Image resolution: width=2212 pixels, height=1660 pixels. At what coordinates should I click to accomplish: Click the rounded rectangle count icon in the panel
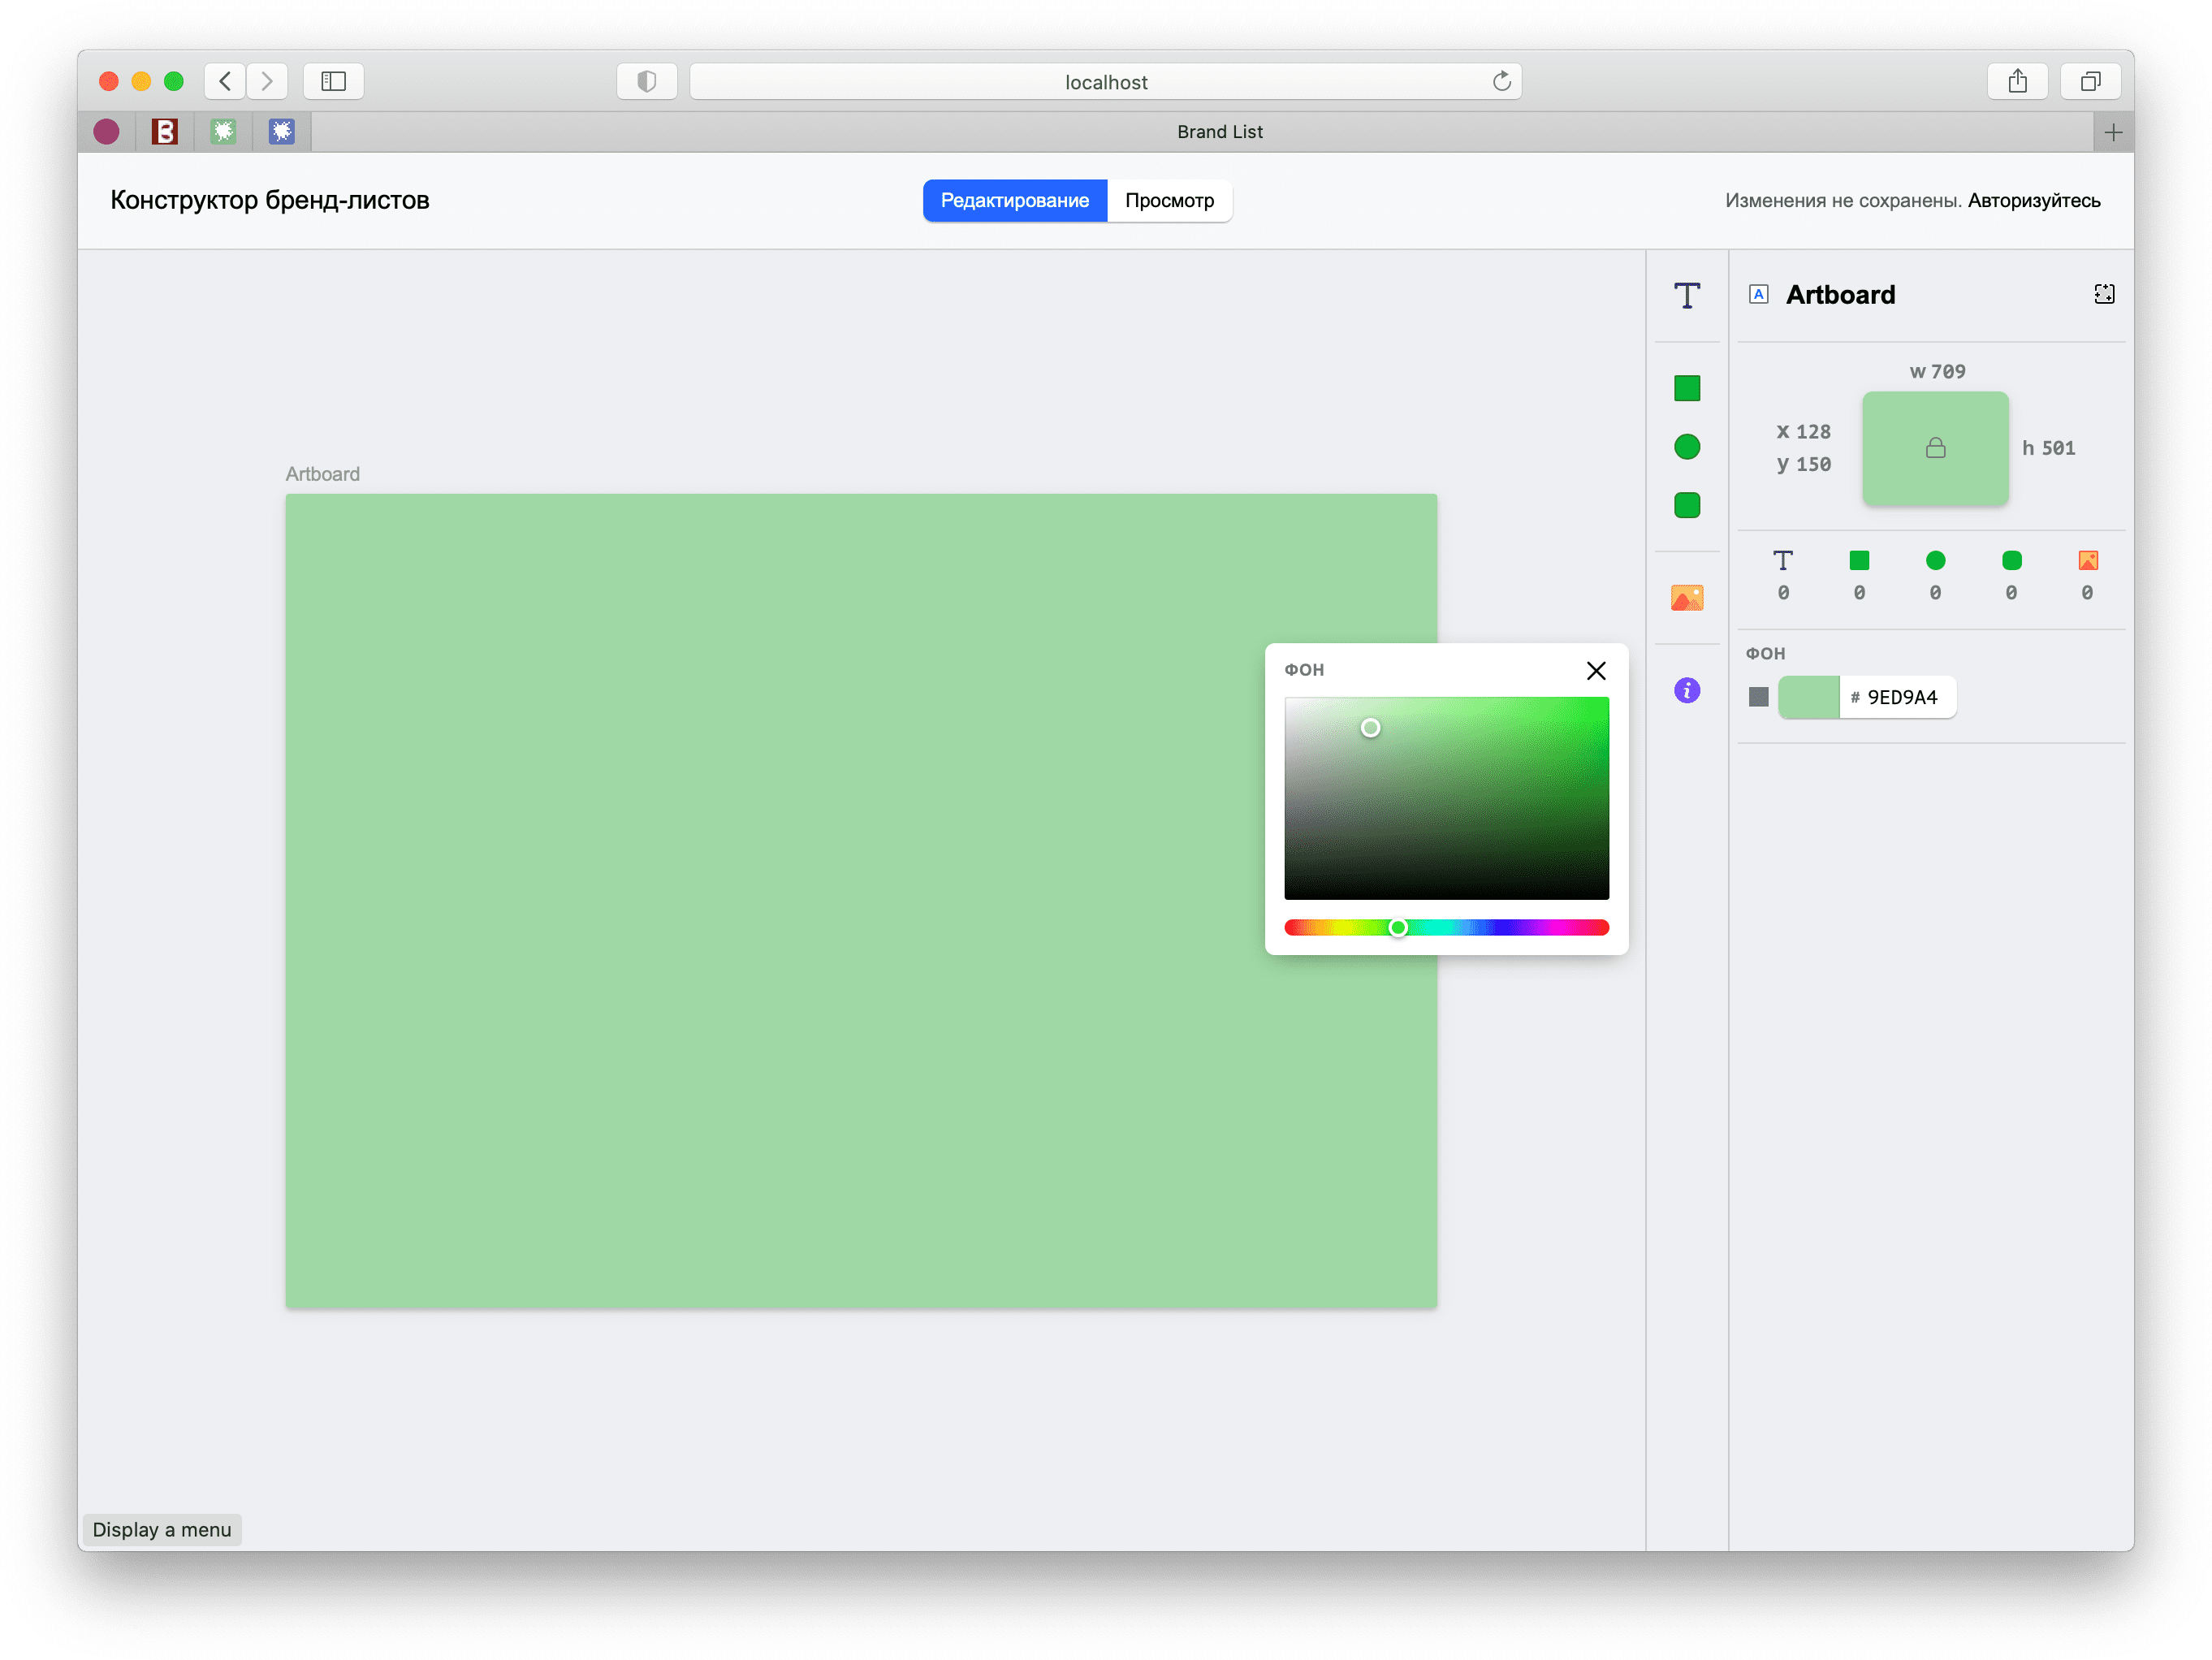[x=2011, y=560]
